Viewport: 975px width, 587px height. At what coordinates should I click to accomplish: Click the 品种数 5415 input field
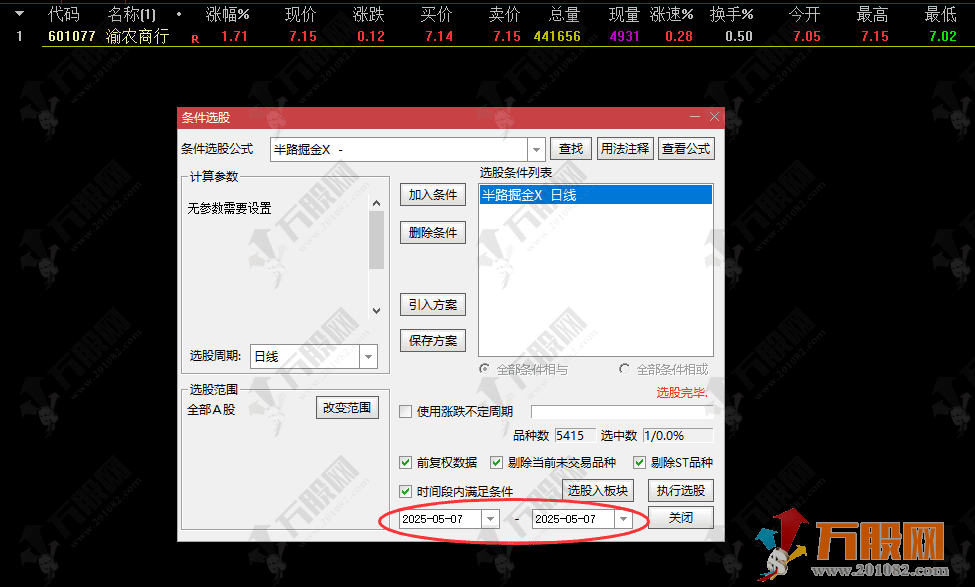pos(575,435)
